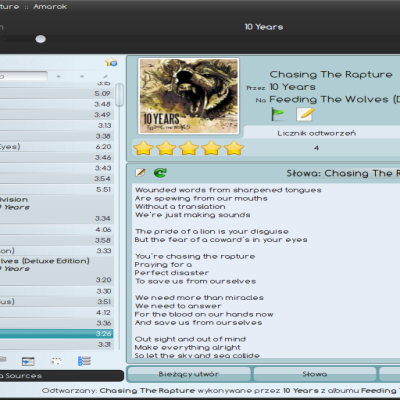Select the 3:54 playlist track
Screen dimensions: 400x400
point(57,179)
